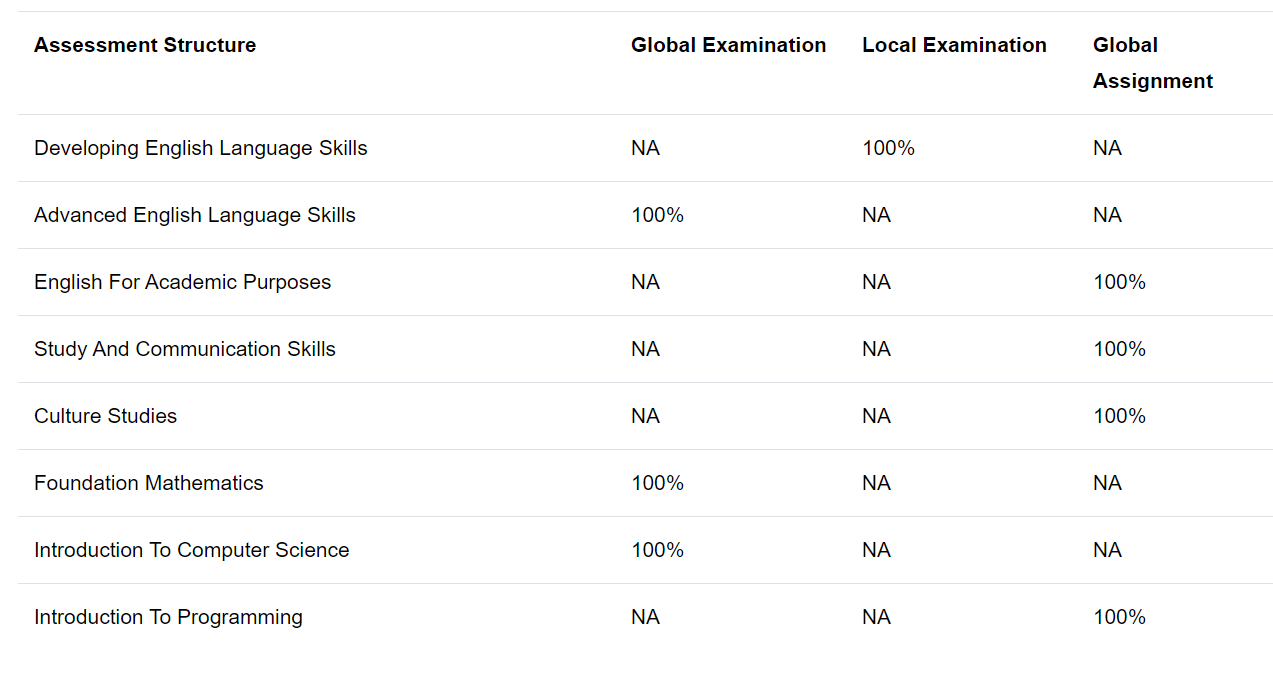The height and width of the screenshot is (675, 1273).
Task: Select NA Global Examination for Developing English
Action: tap(645, 148)
